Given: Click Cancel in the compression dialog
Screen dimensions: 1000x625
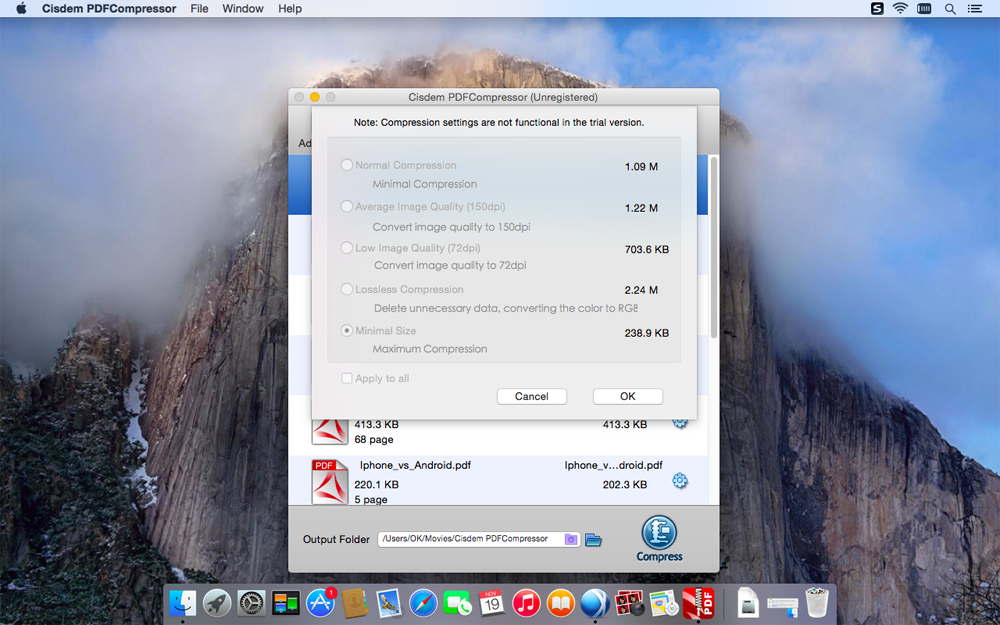Looking at the screenshot, I should tap(532, 396).
